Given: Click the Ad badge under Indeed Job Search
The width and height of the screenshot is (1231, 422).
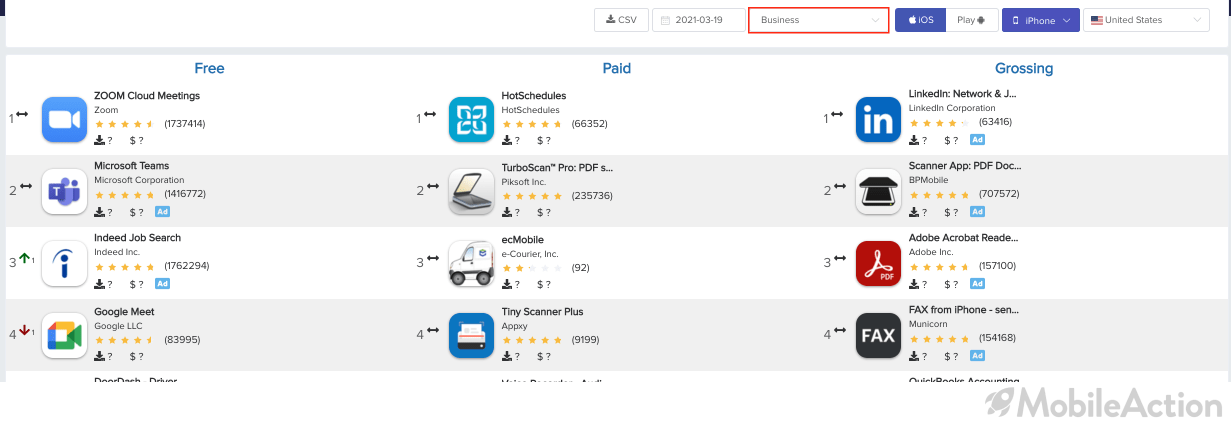Looking at the screenshot, I should tap(162, 284).
